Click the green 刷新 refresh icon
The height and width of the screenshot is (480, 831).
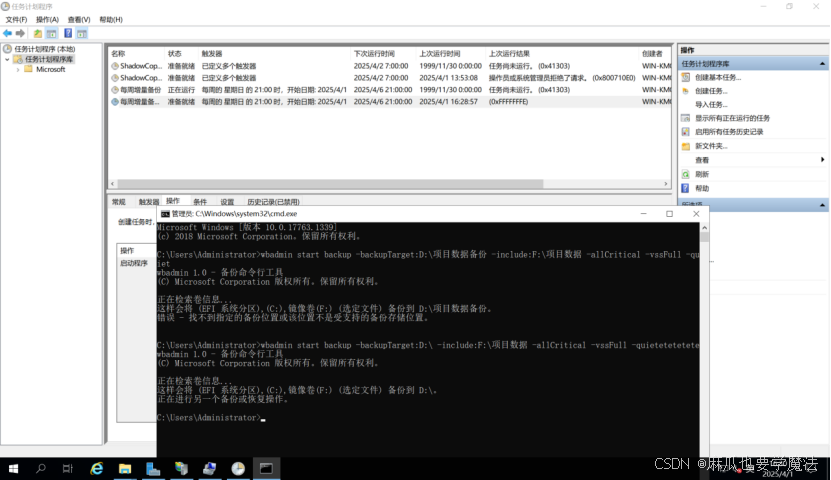685,174
